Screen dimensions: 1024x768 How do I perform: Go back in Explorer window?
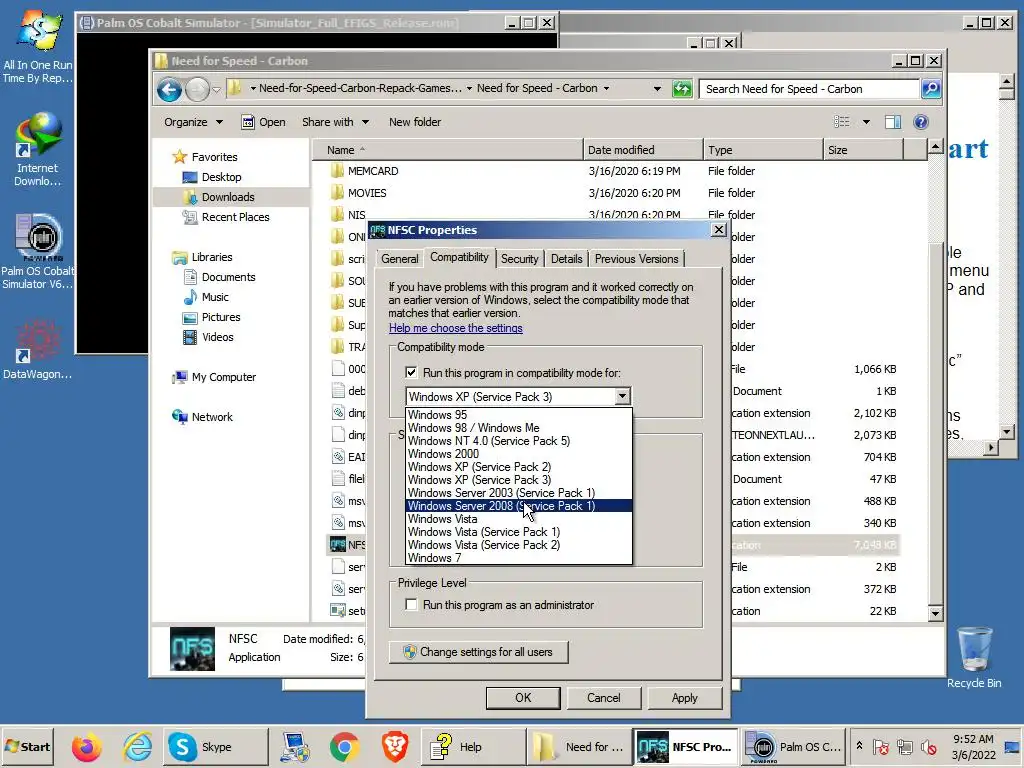[x=169, y=89]
